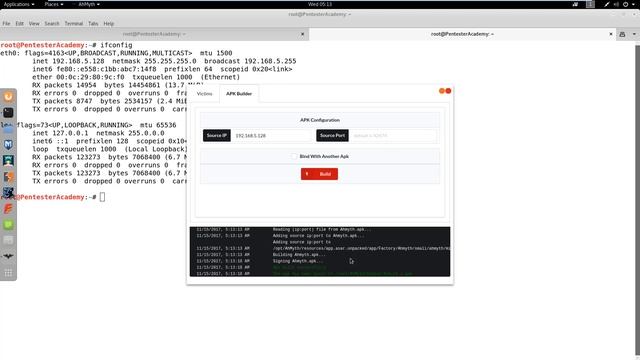Close the first terminal tab

point(302,34)
